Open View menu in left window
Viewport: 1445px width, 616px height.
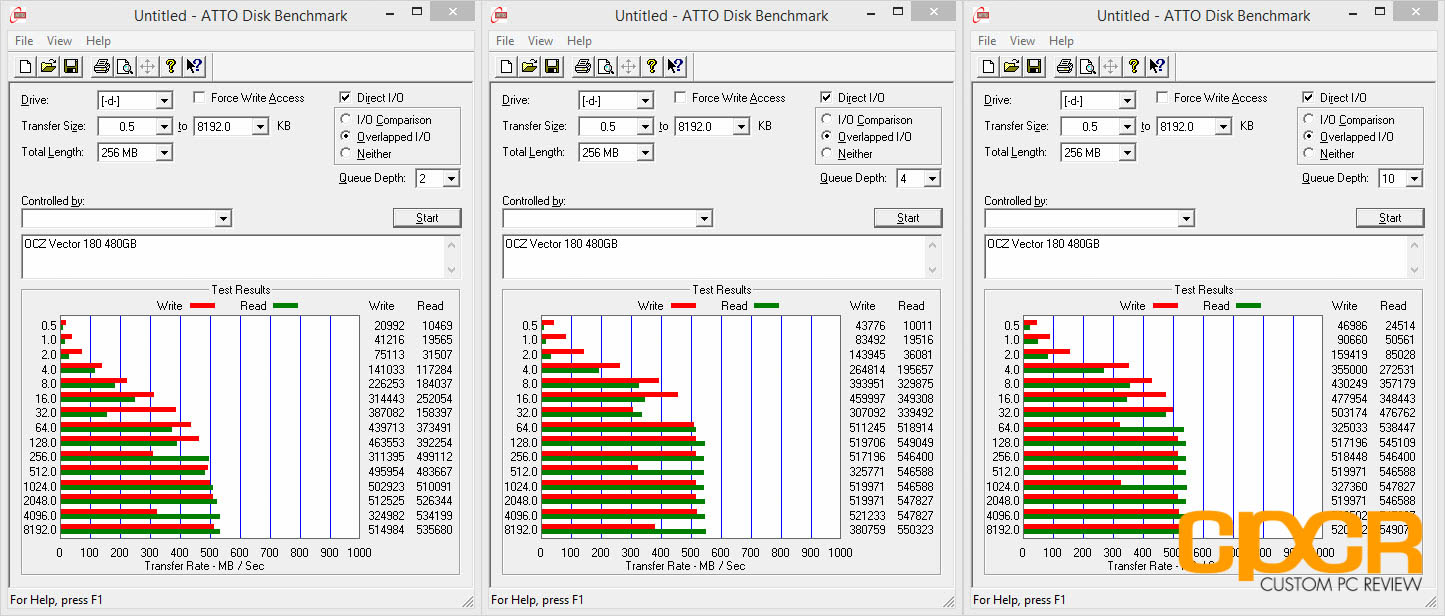(x=59, y=41)
